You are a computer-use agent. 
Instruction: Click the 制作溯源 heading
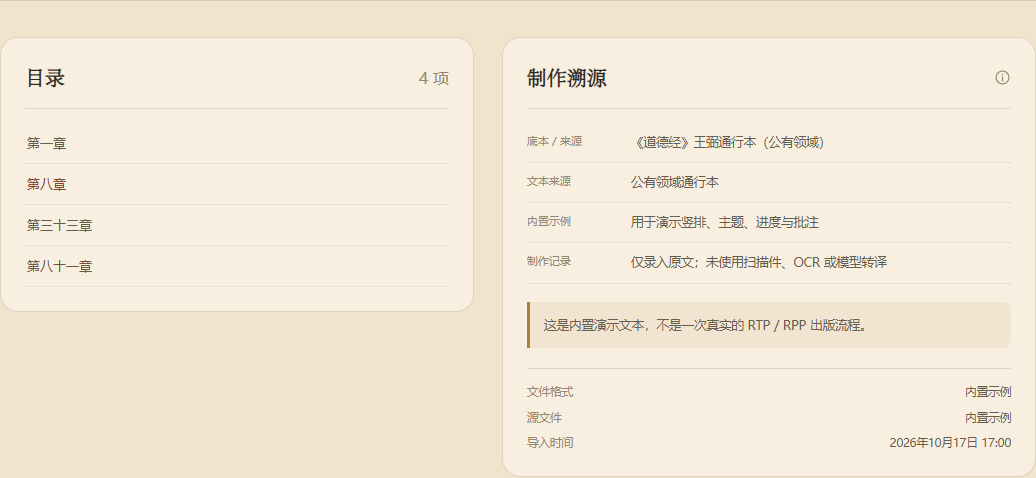coord(566,78)
